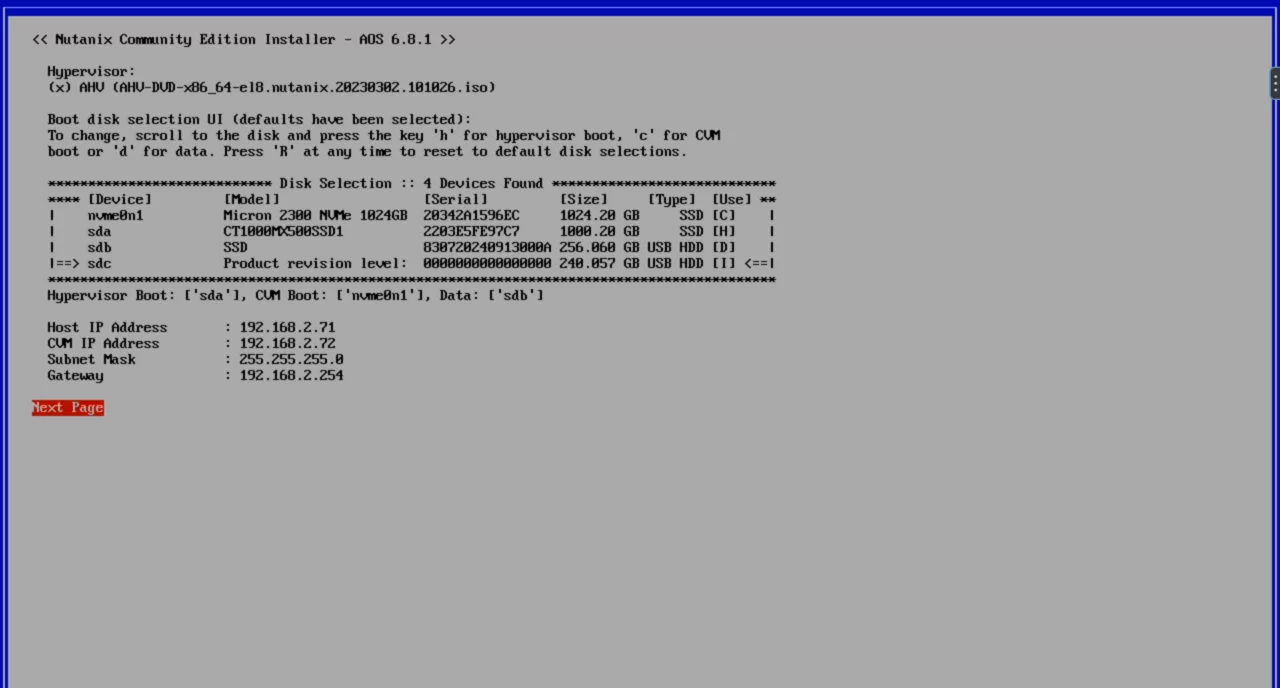Click the [C] use marker for nvme0n1
This screenshot has width=1280, height=688.
tap(723, 215)
